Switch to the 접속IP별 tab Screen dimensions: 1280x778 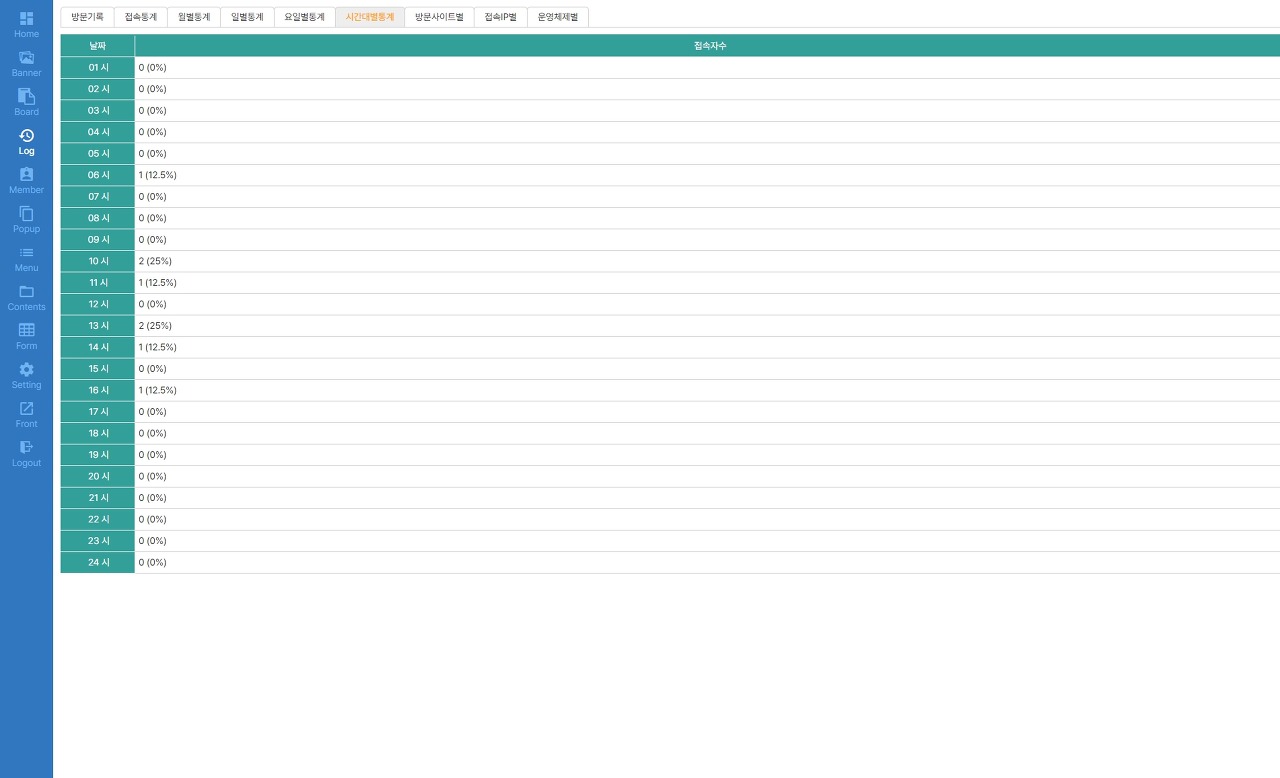point(500,17)
